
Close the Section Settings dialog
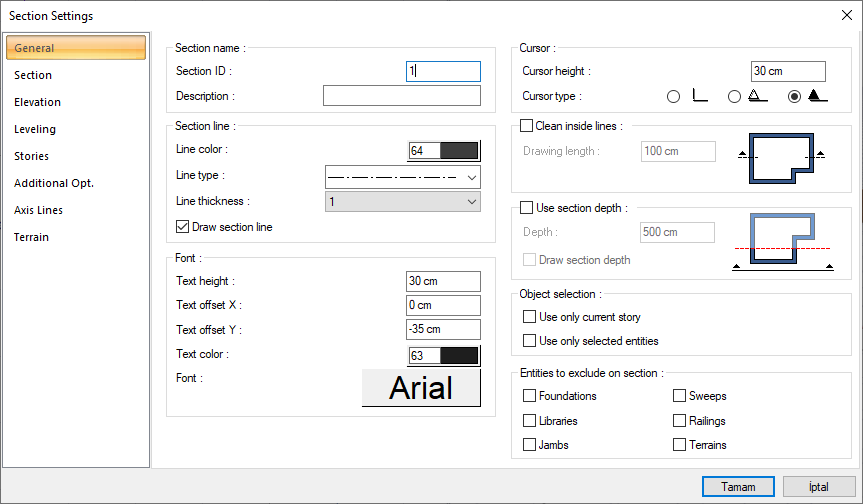coord(846,14)
